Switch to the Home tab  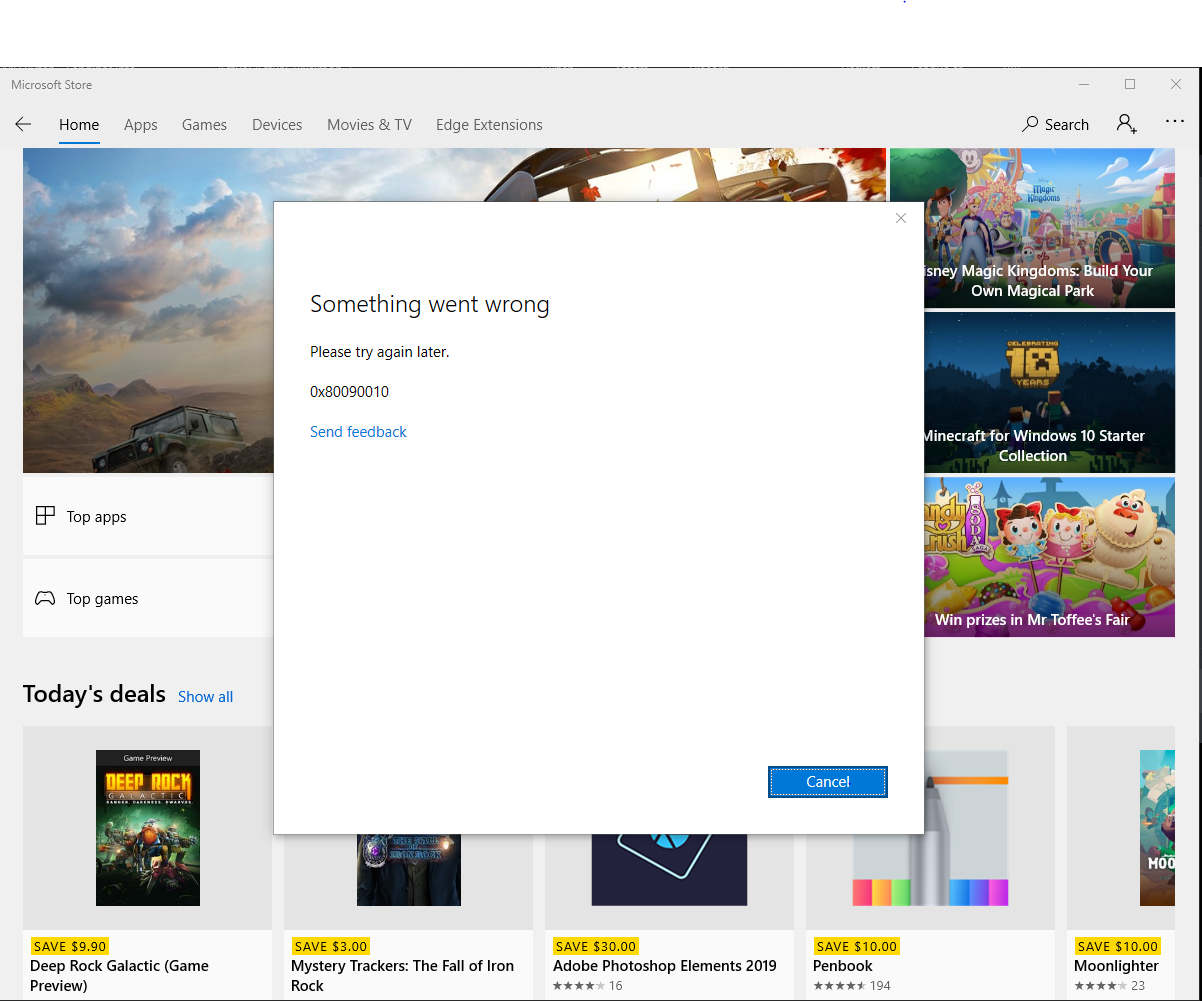(x=79, y=125)
